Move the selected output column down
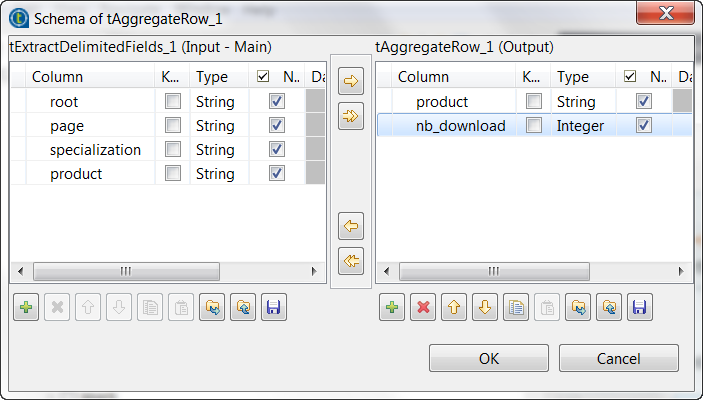This screenshot has width=703, height=400. pyautogui.click(x=485, y=308)
